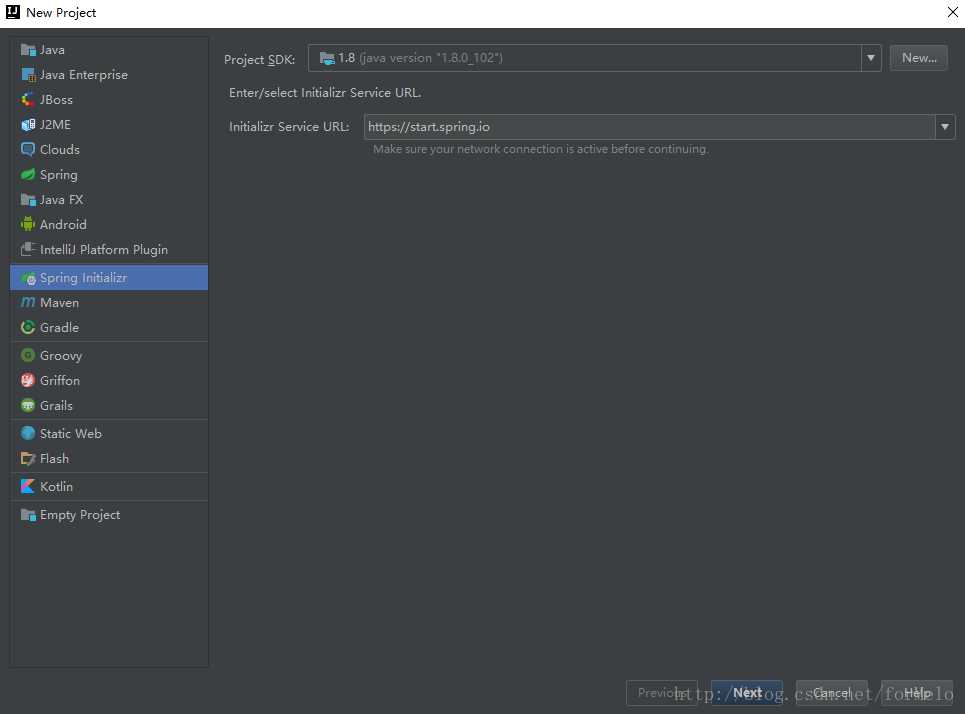Click the Spring Initializr icon
The height and width of the screenshot is (714, 965).
pyautogui.click(x=28, y=278)
